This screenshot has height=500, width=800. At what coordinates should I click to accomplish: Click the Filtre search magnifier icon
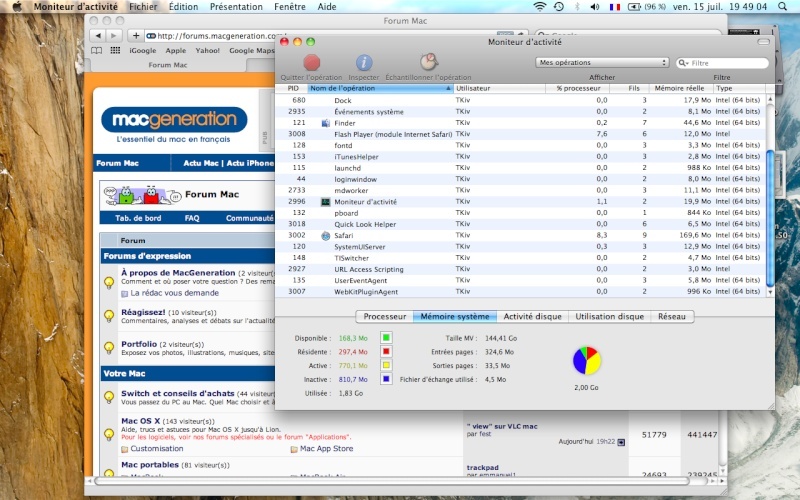tap(683, 63)
